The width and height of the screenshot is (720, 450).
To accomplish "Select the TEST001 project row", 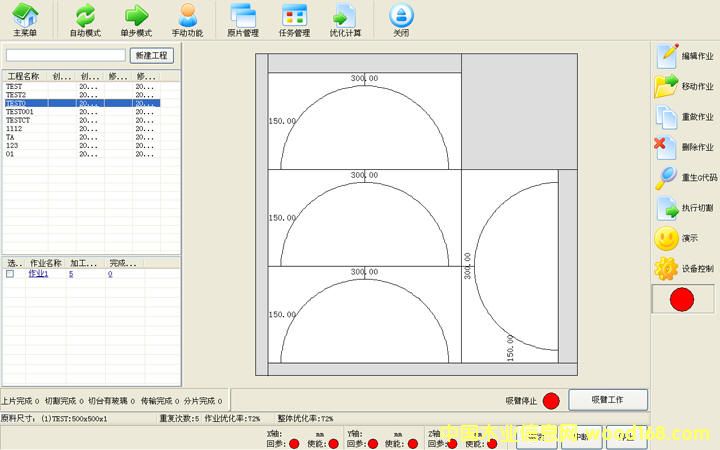I will tap(20, 112).
